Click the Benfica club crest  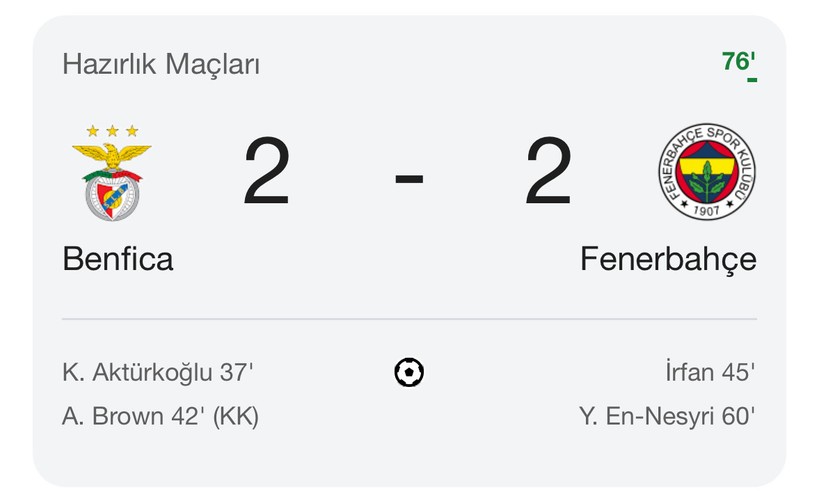112,173
